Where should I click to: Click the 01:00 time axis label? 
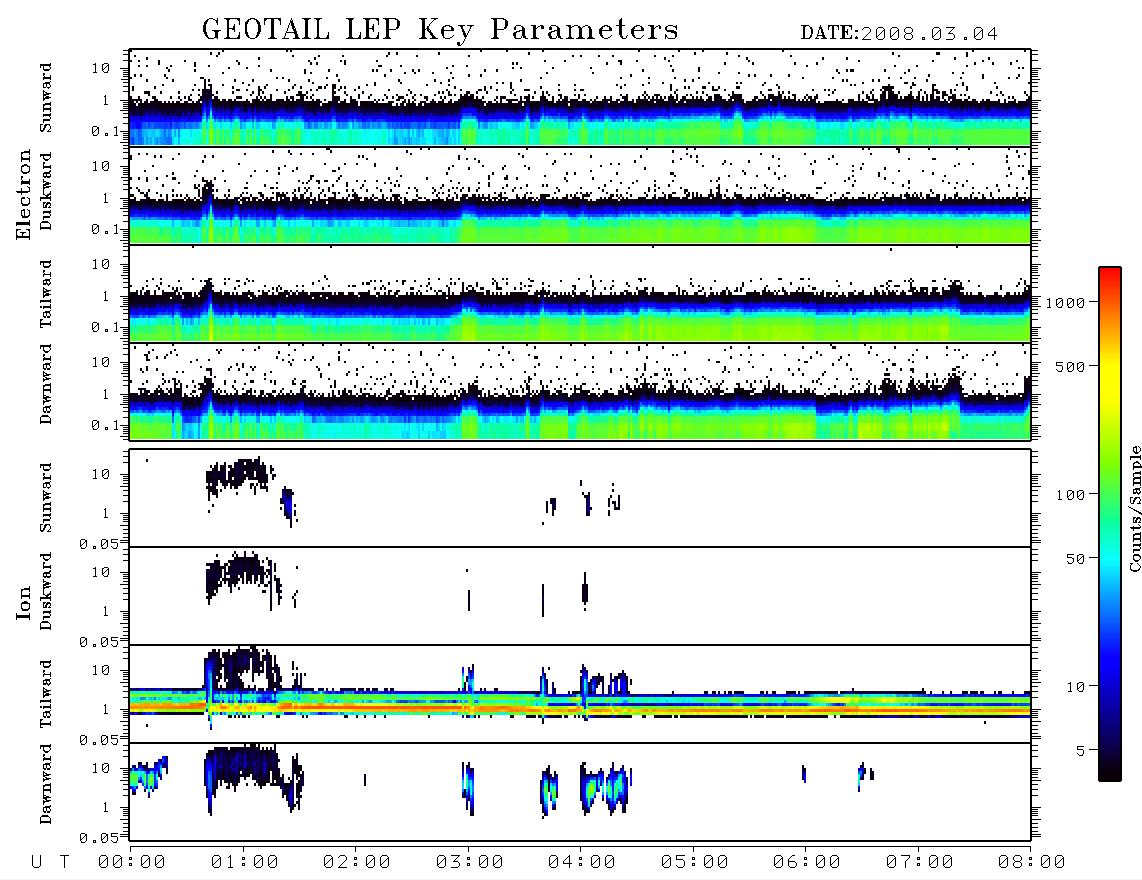[244, 862]
